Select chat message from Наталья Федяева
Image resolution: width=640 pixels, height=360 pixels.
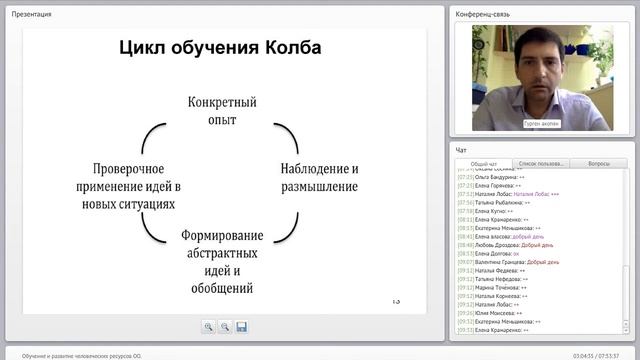pos(491,271)
